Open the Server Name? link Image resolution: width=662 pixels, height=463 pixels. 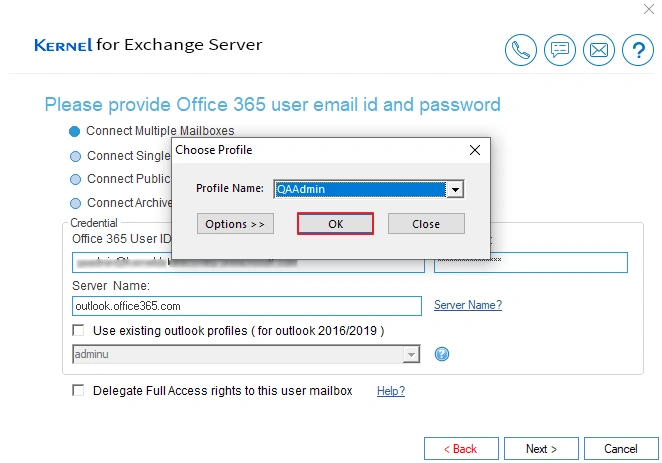[x=468, y=305]
